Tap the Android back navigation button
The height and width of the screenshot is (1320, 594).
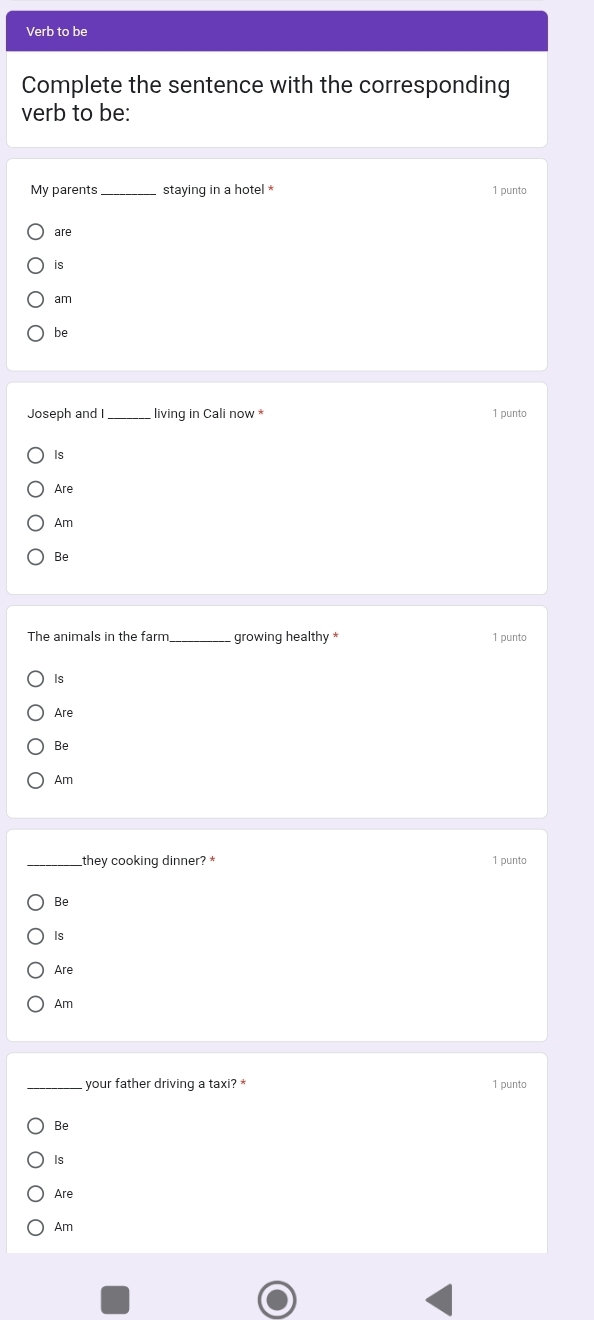[x=438, y=1299]
